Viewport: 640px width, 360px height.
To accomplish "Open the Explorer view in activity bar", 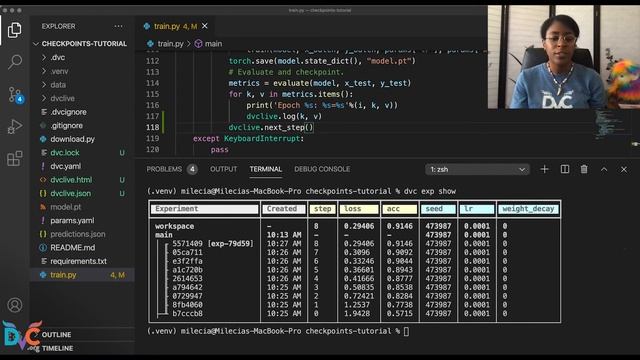I will 15,30.
